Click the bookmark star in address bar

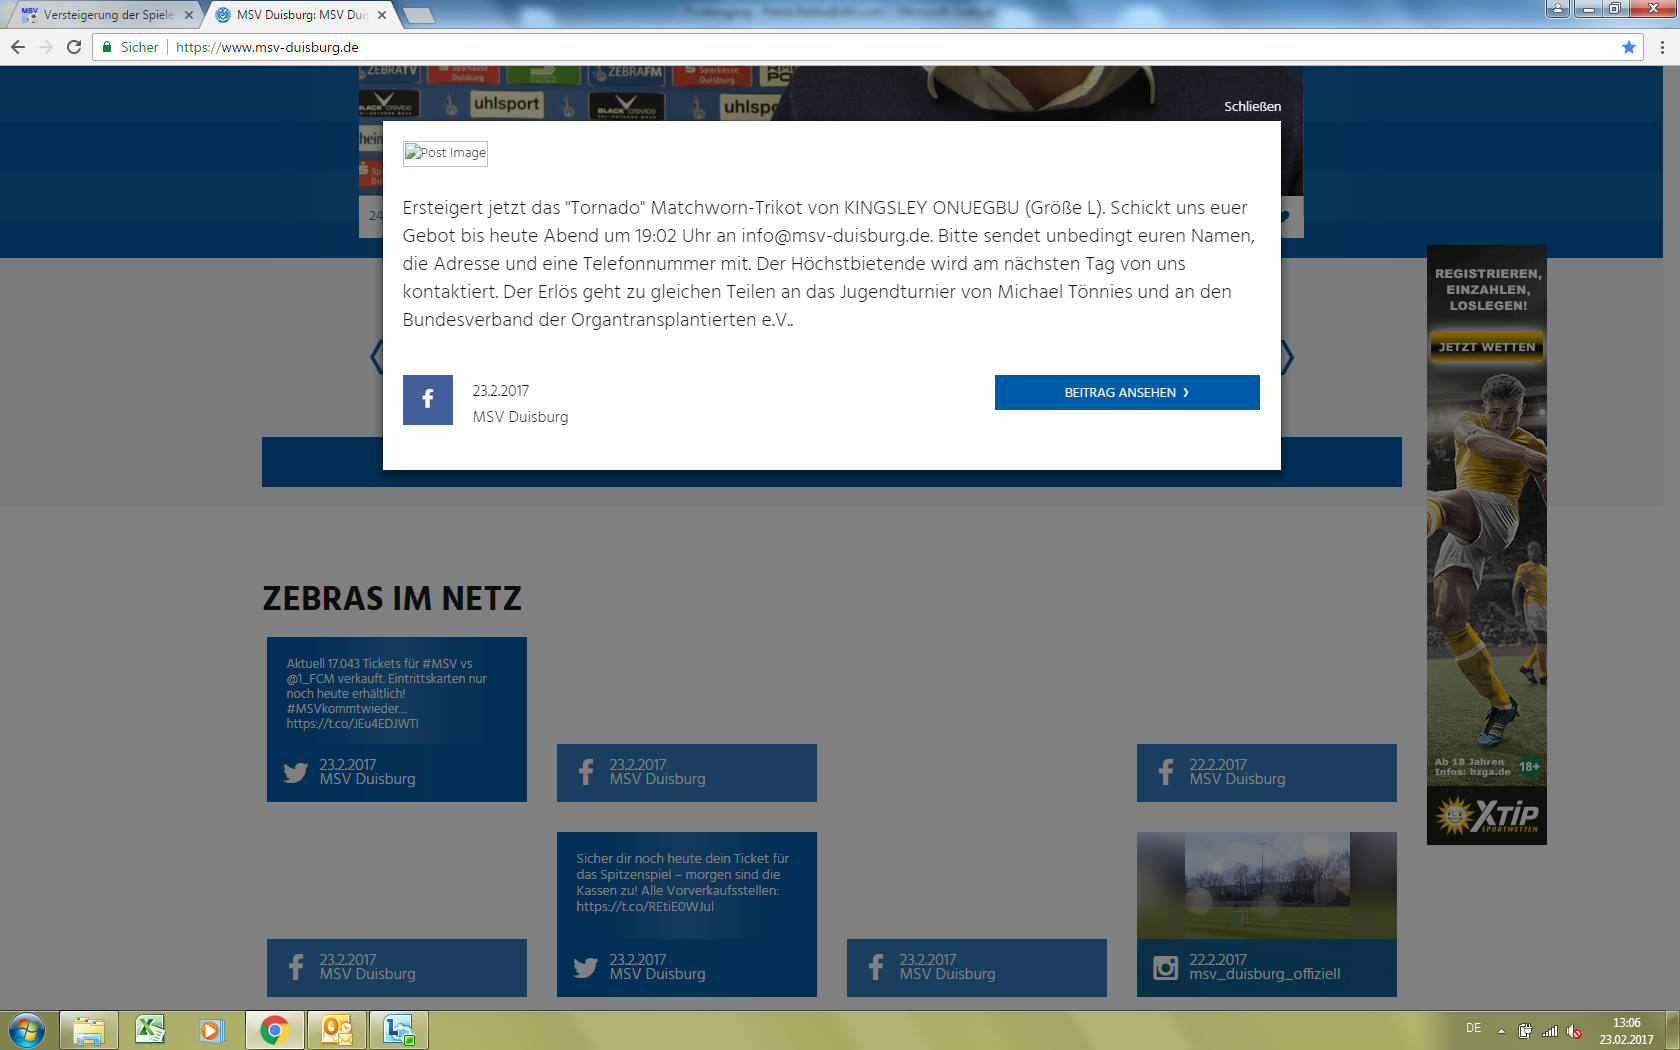(x=1629, y=47)
